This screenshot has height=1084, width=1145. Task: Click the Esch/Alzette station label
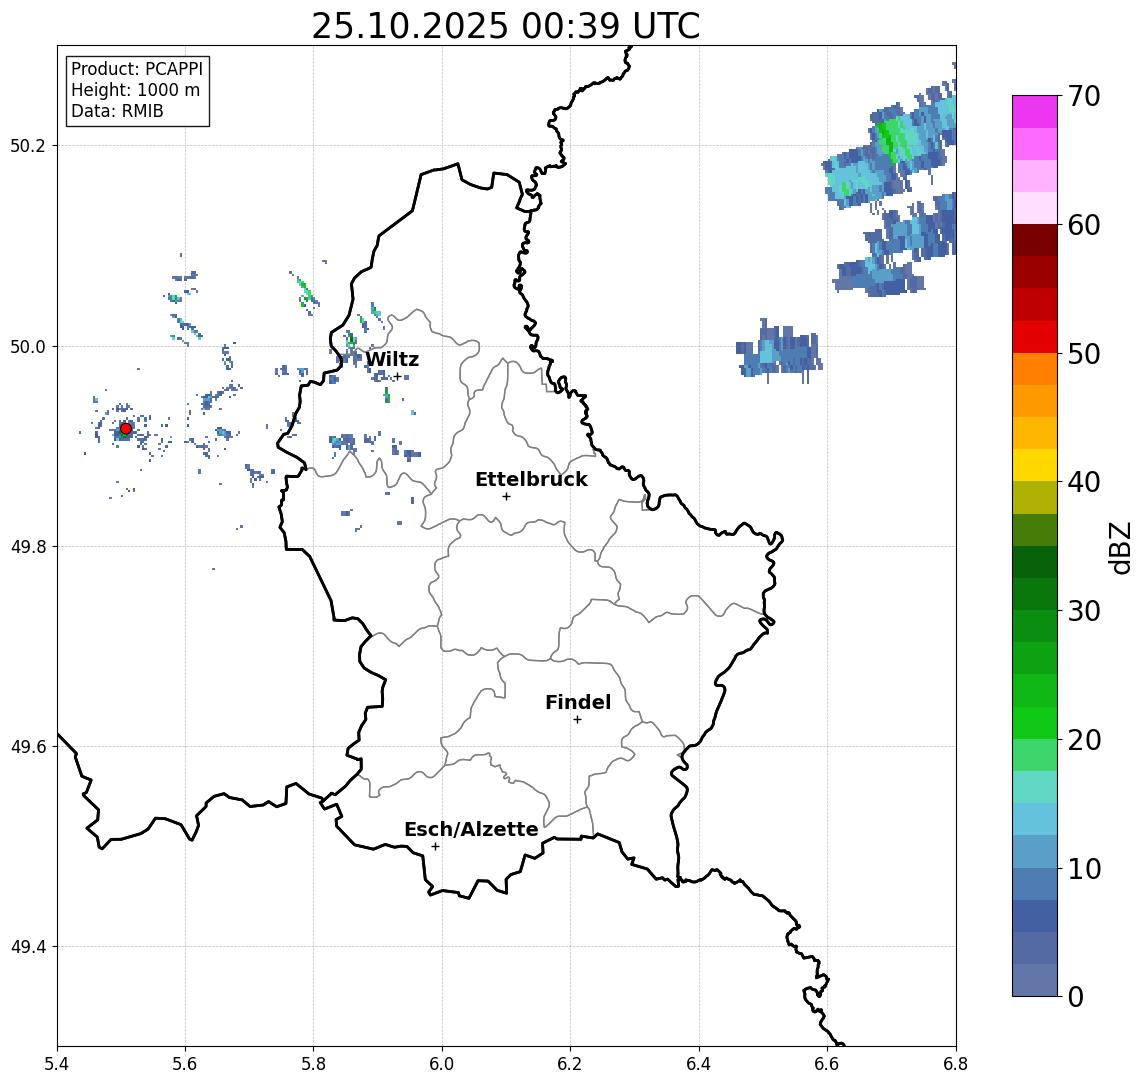pyautogui.click(x=471, y=829)
